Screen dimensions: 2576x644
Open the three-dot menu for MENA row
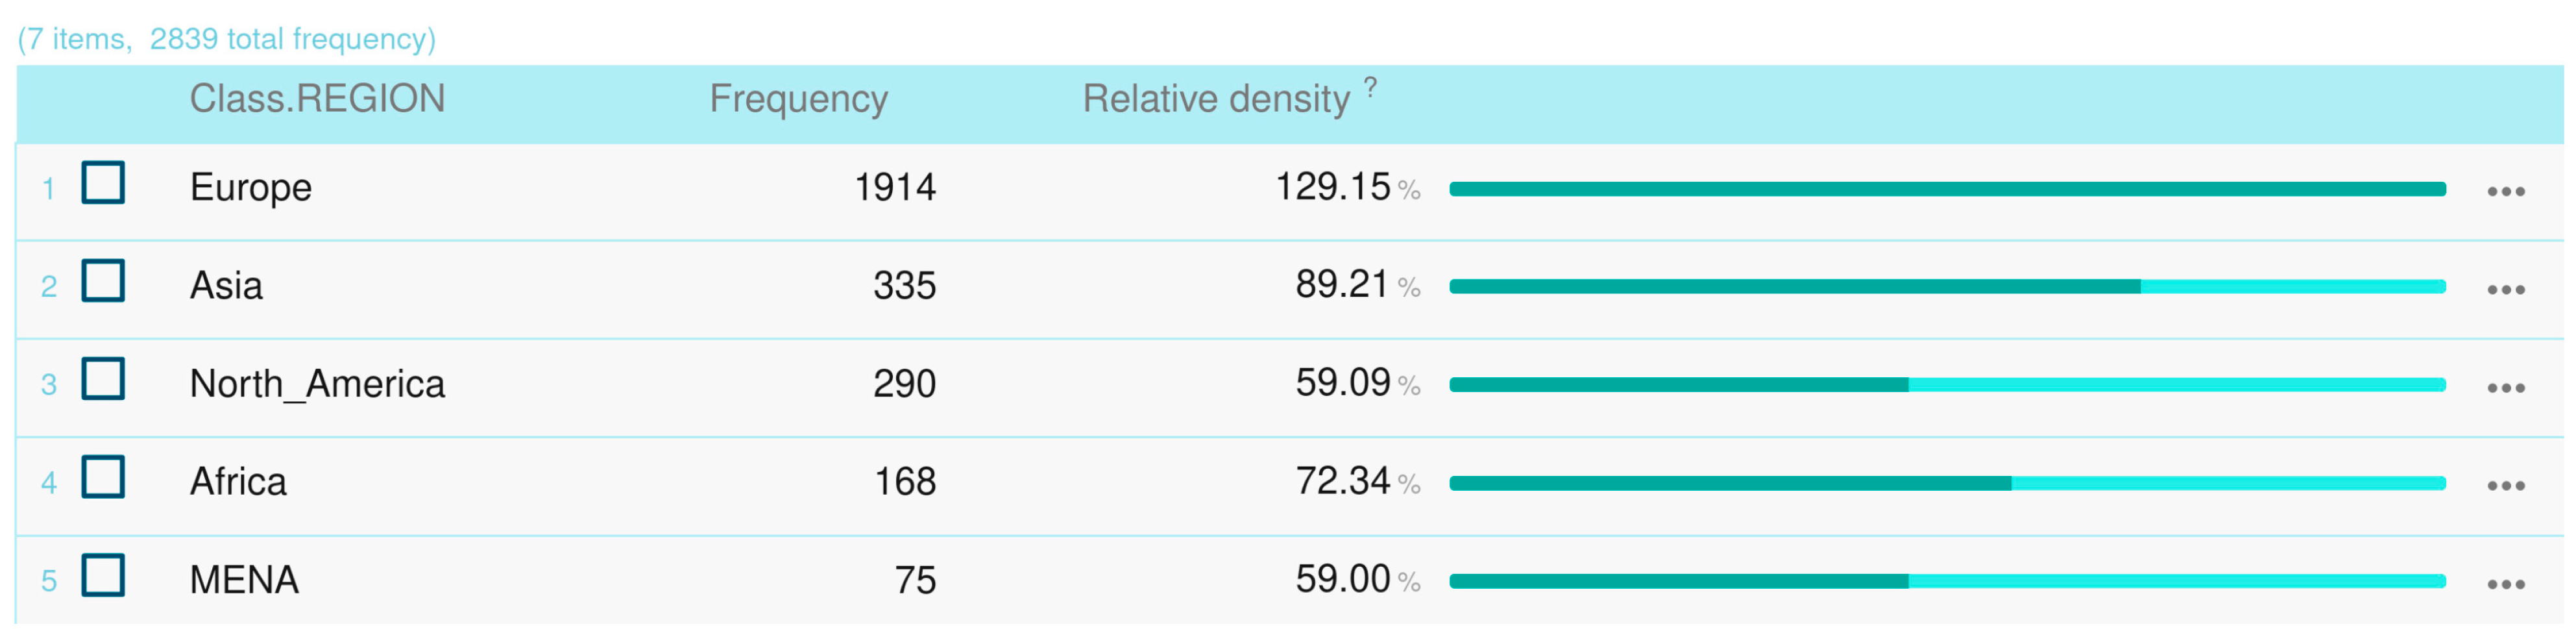tap(2505, 584)
